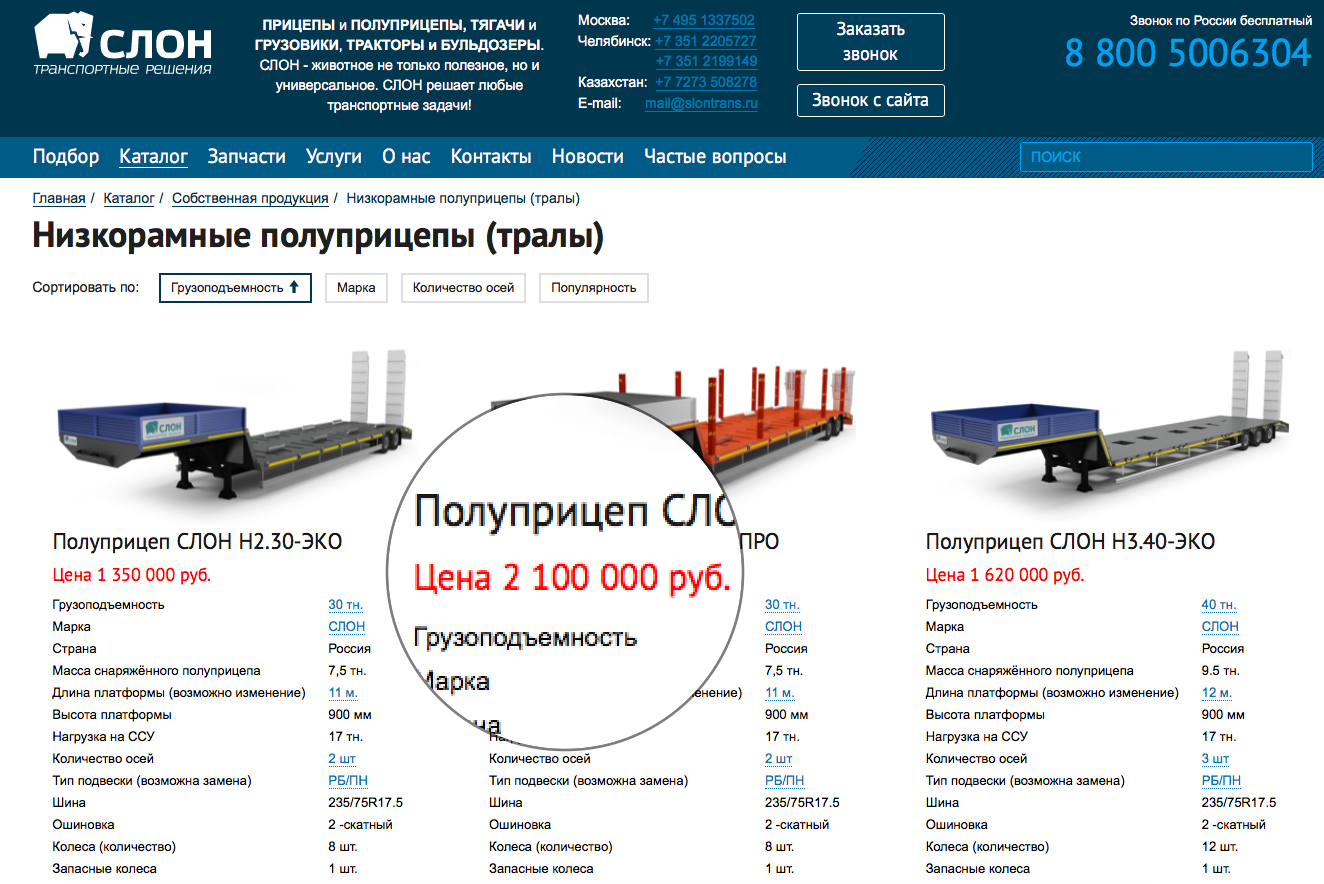Image resolution: width=1324 pixels, height=884 pixels.
Task: Click Chelyabinsk phone +7 351 2205727
Action: point(705,41)
